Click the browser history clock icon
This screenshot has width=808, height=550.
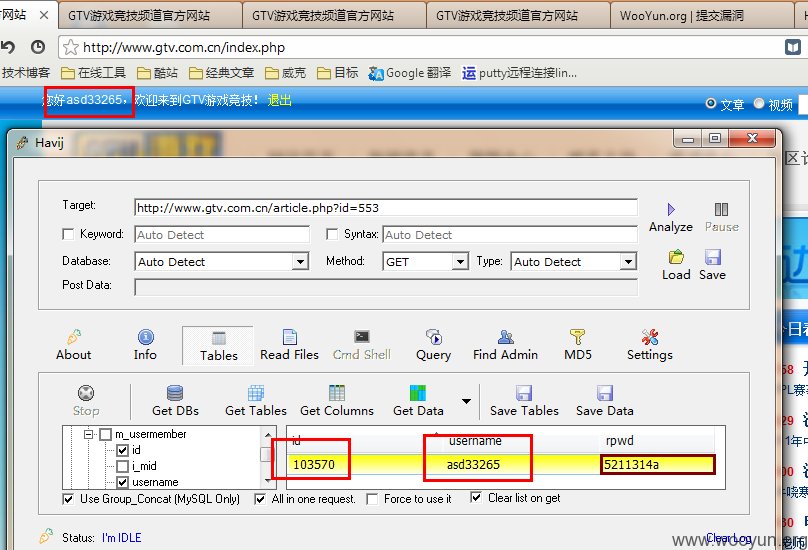pos(38,47)
